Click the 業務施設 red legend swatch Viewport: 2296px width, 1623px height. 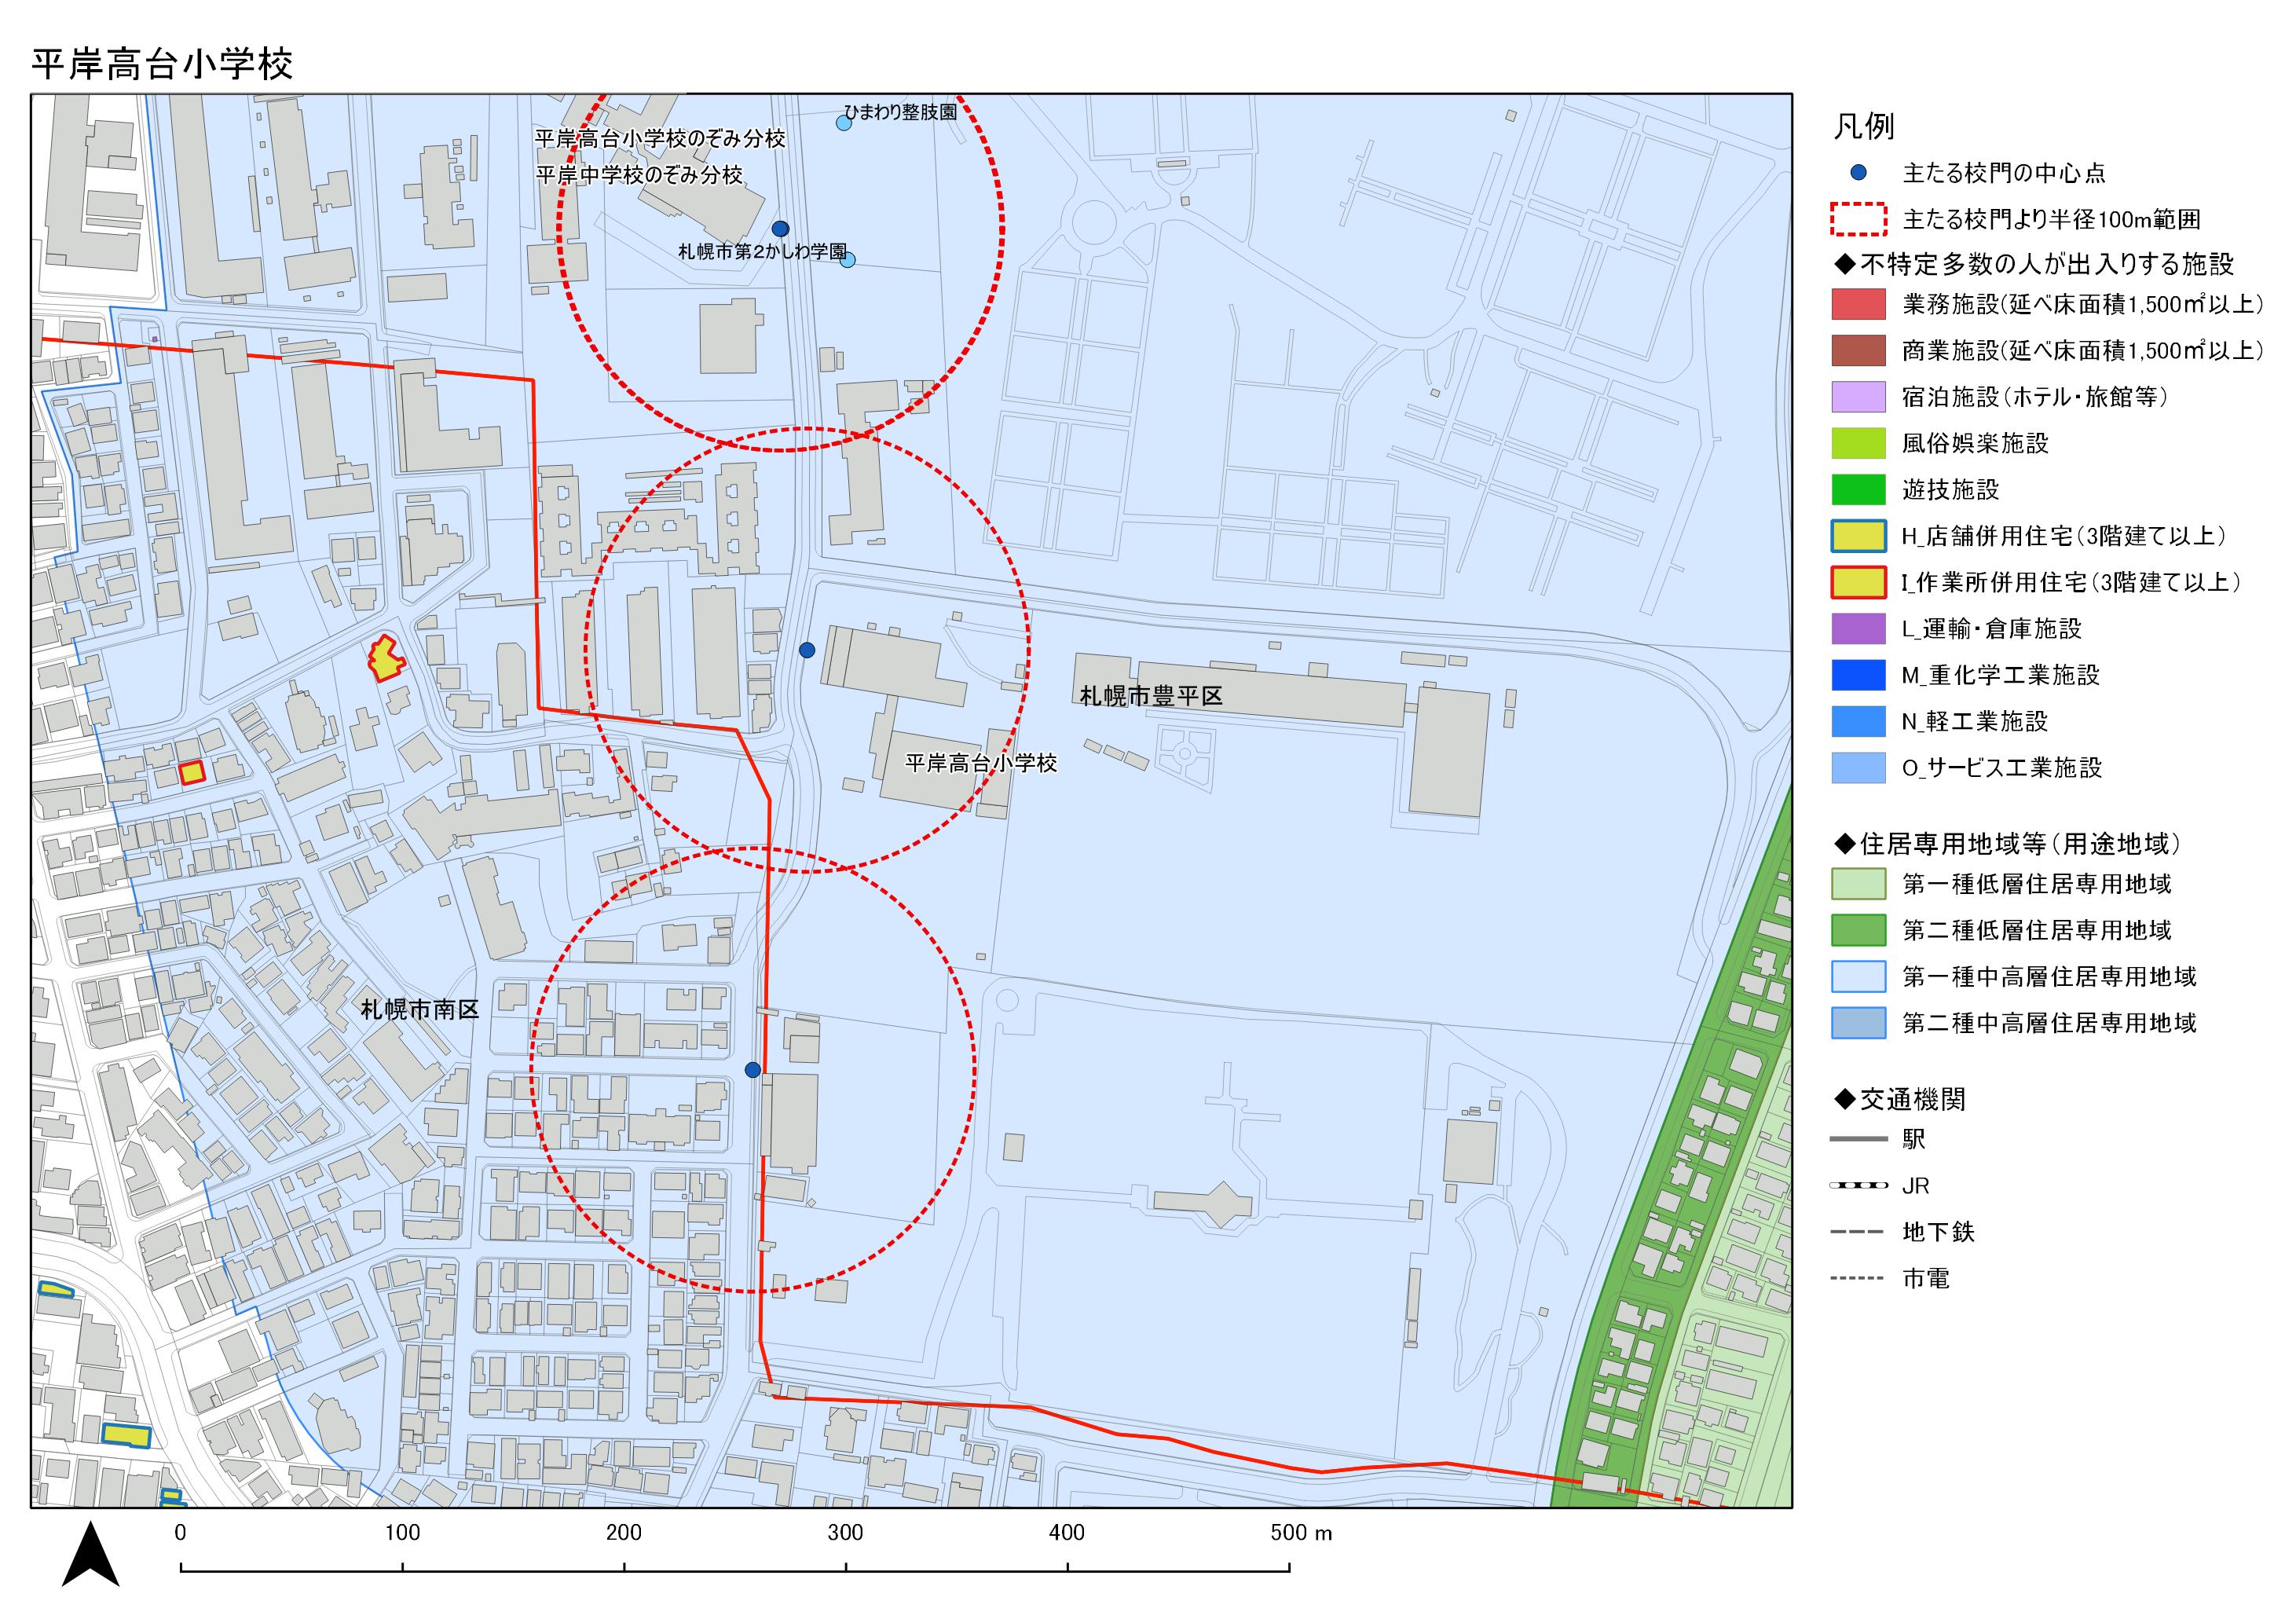1858,304
